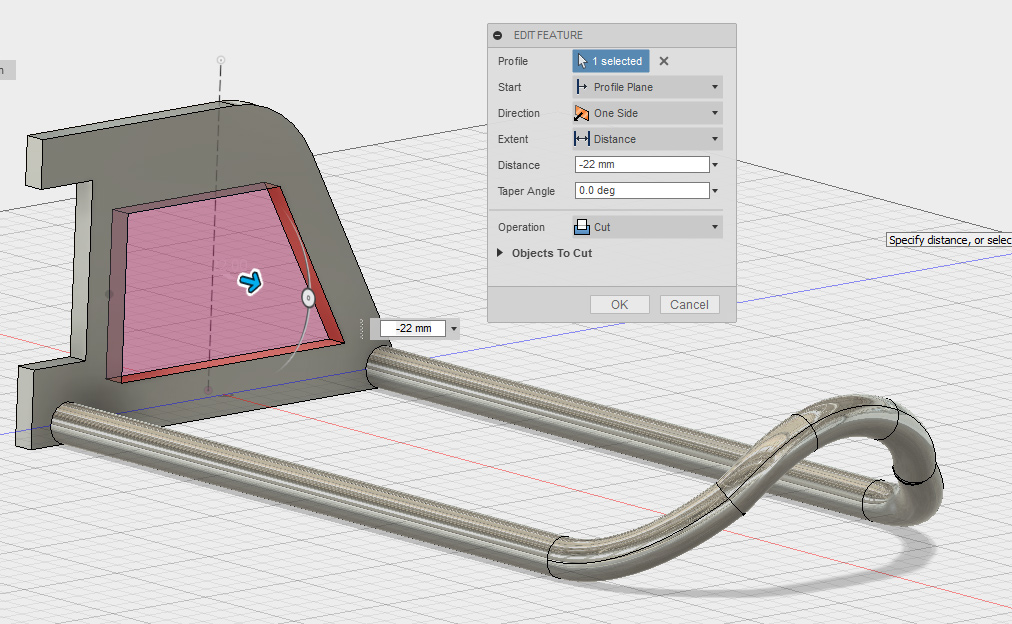Clear the profile selection with the X icon
Image resolution: width=1012 pixels, height=624 pixels.
pyautogui.click(x=664, y=61)
